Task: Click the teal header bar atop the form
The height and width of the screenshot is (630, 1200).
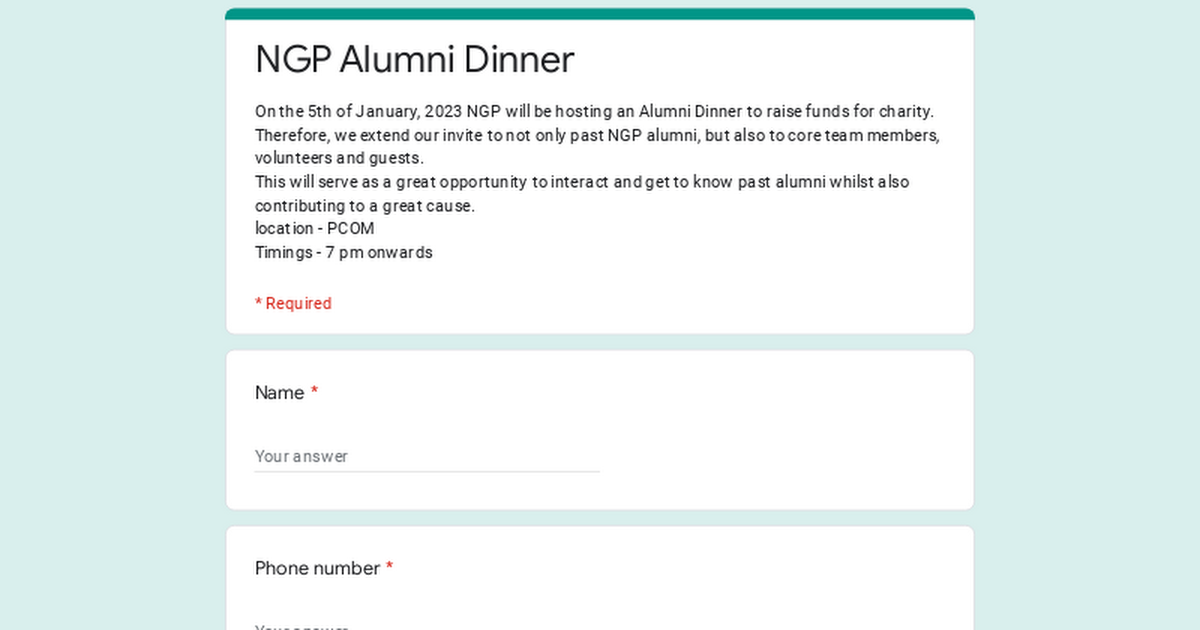Action: pos(600,14)
